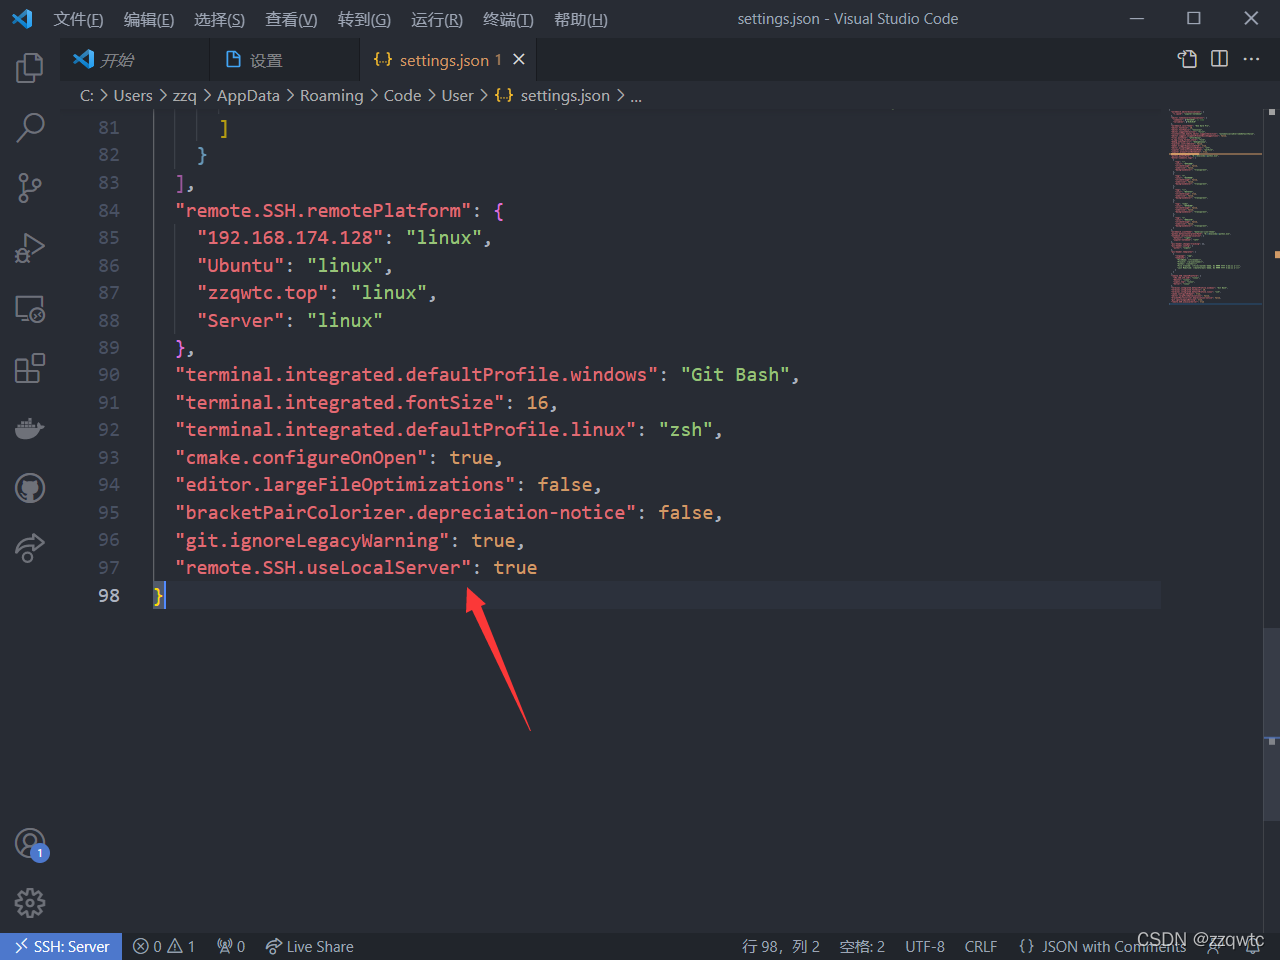This screenshot has height=960, width=1280.
Task: Open the 编辑(E) menu
Action: click(149, 19)
